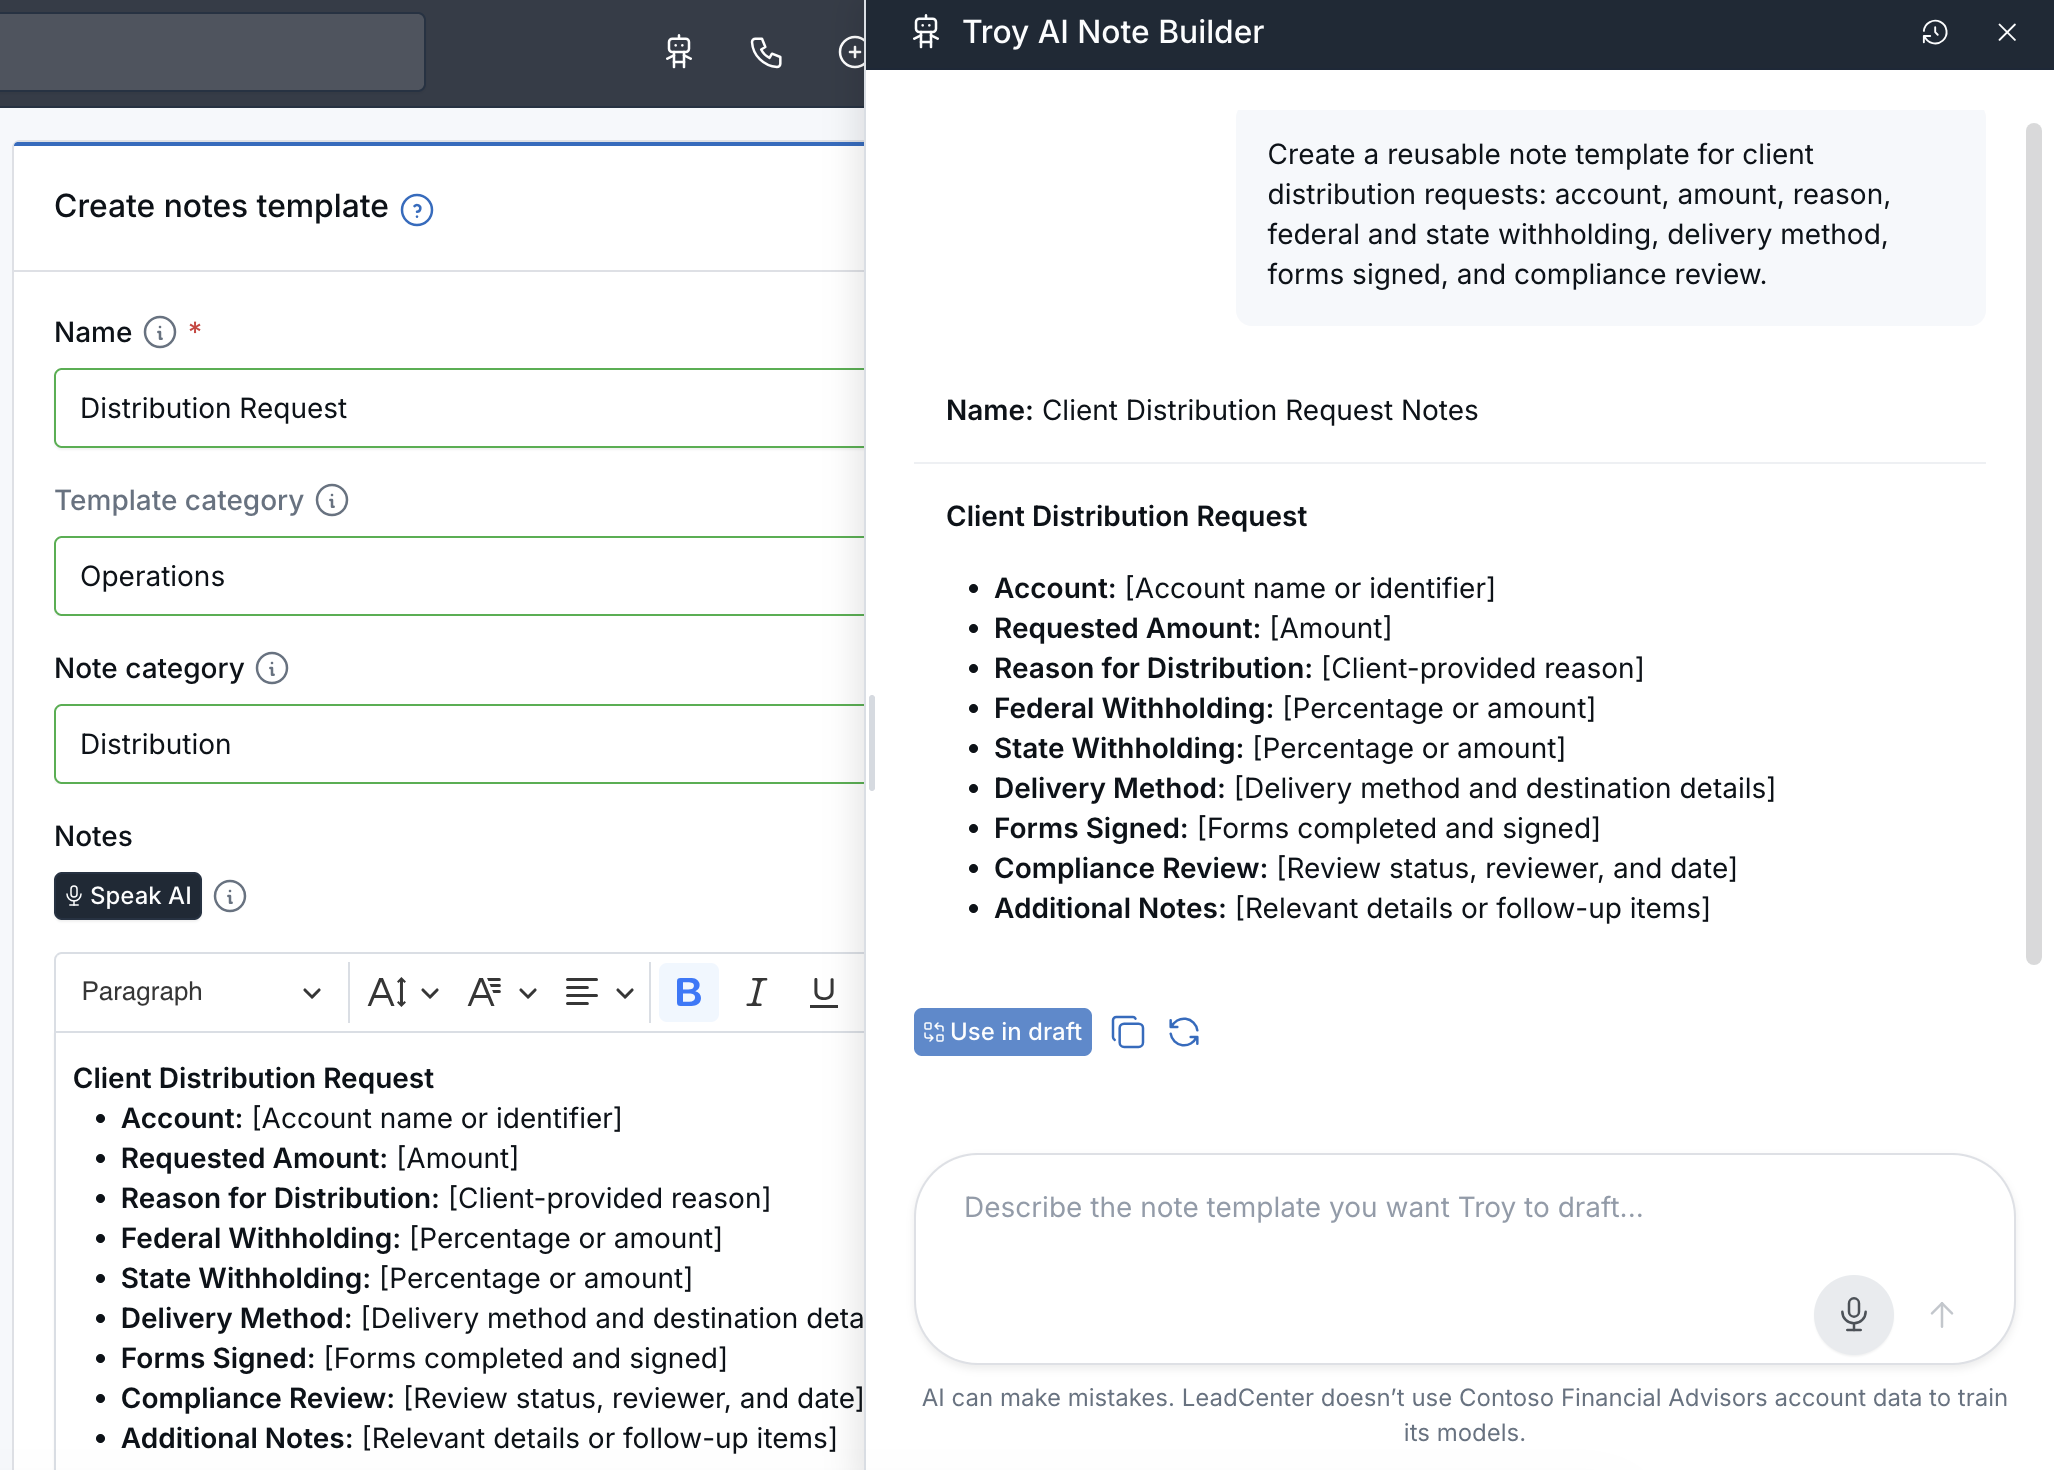Image resolution: width=2054 pixels, height=1470 pixels.
Task: Click the Troy robot icon beside panel title
Action: pyautogui.click(x=926, y=32)
